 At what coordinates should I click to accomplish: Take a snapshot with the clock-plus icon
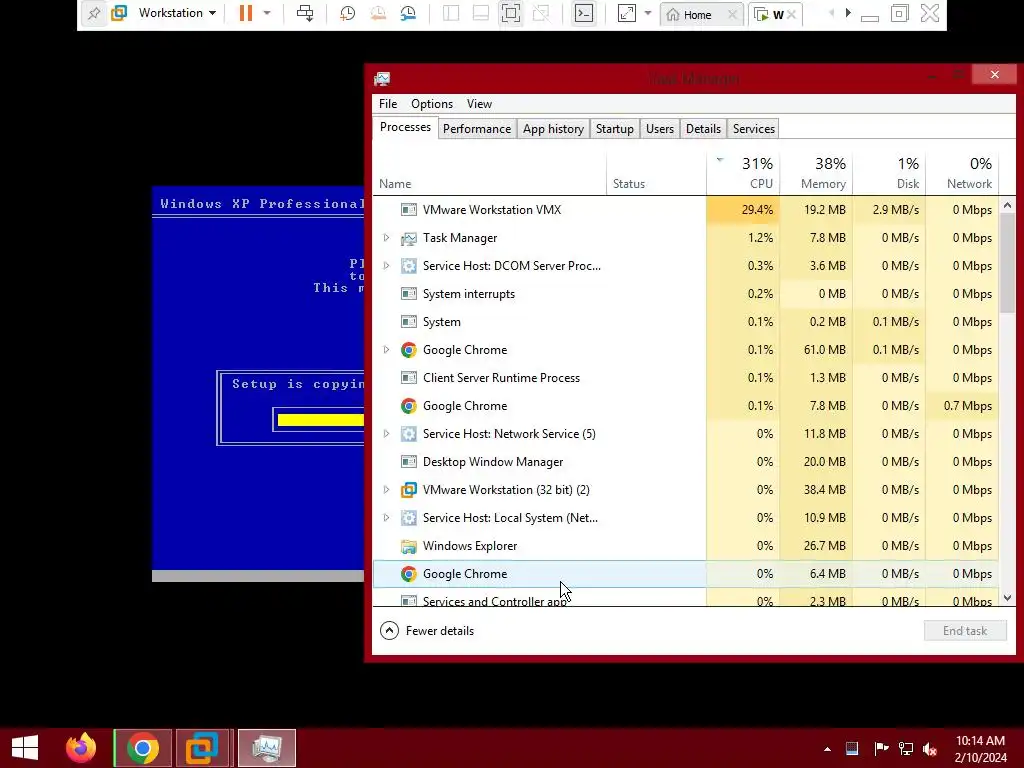[x=347, y=13]
